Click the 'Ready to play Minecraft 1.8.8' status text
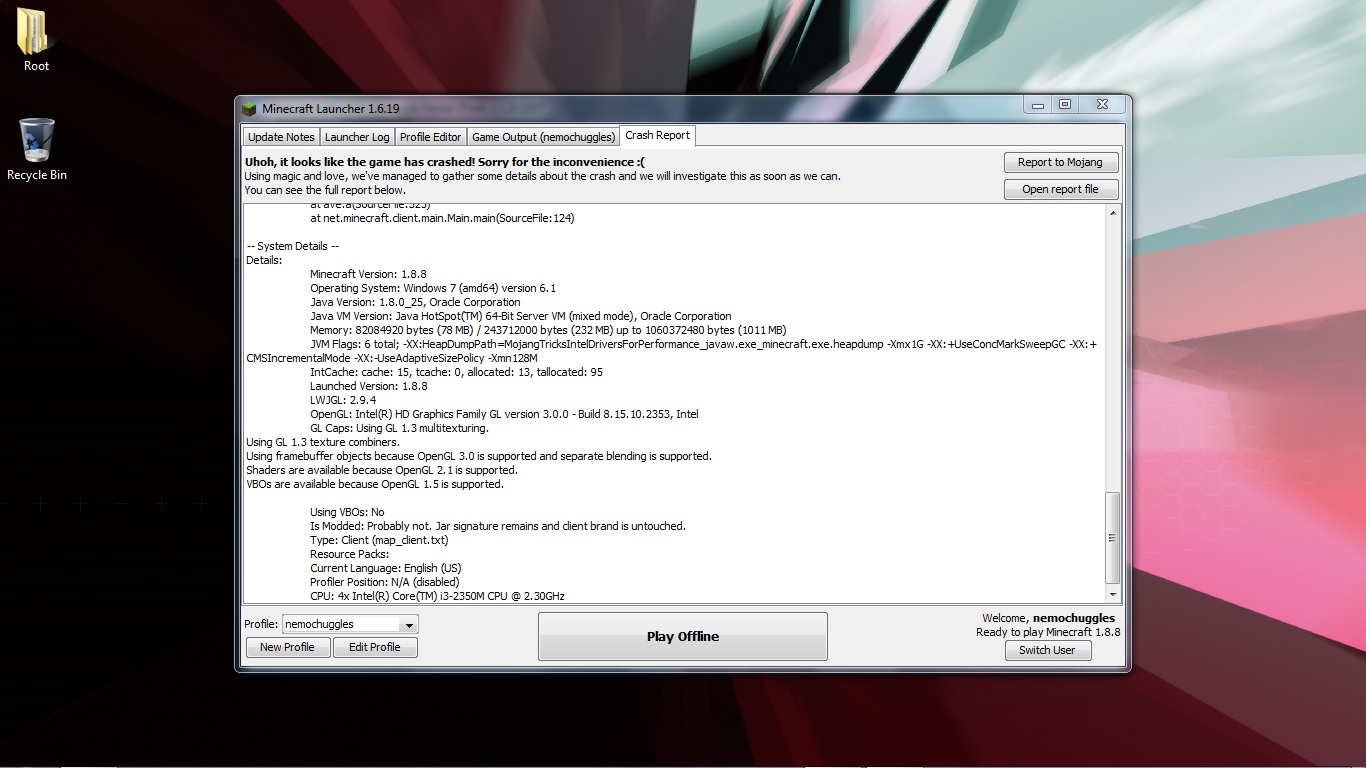The height and width of the screenshot is (768, 1366). click(x=1048, y=632)
